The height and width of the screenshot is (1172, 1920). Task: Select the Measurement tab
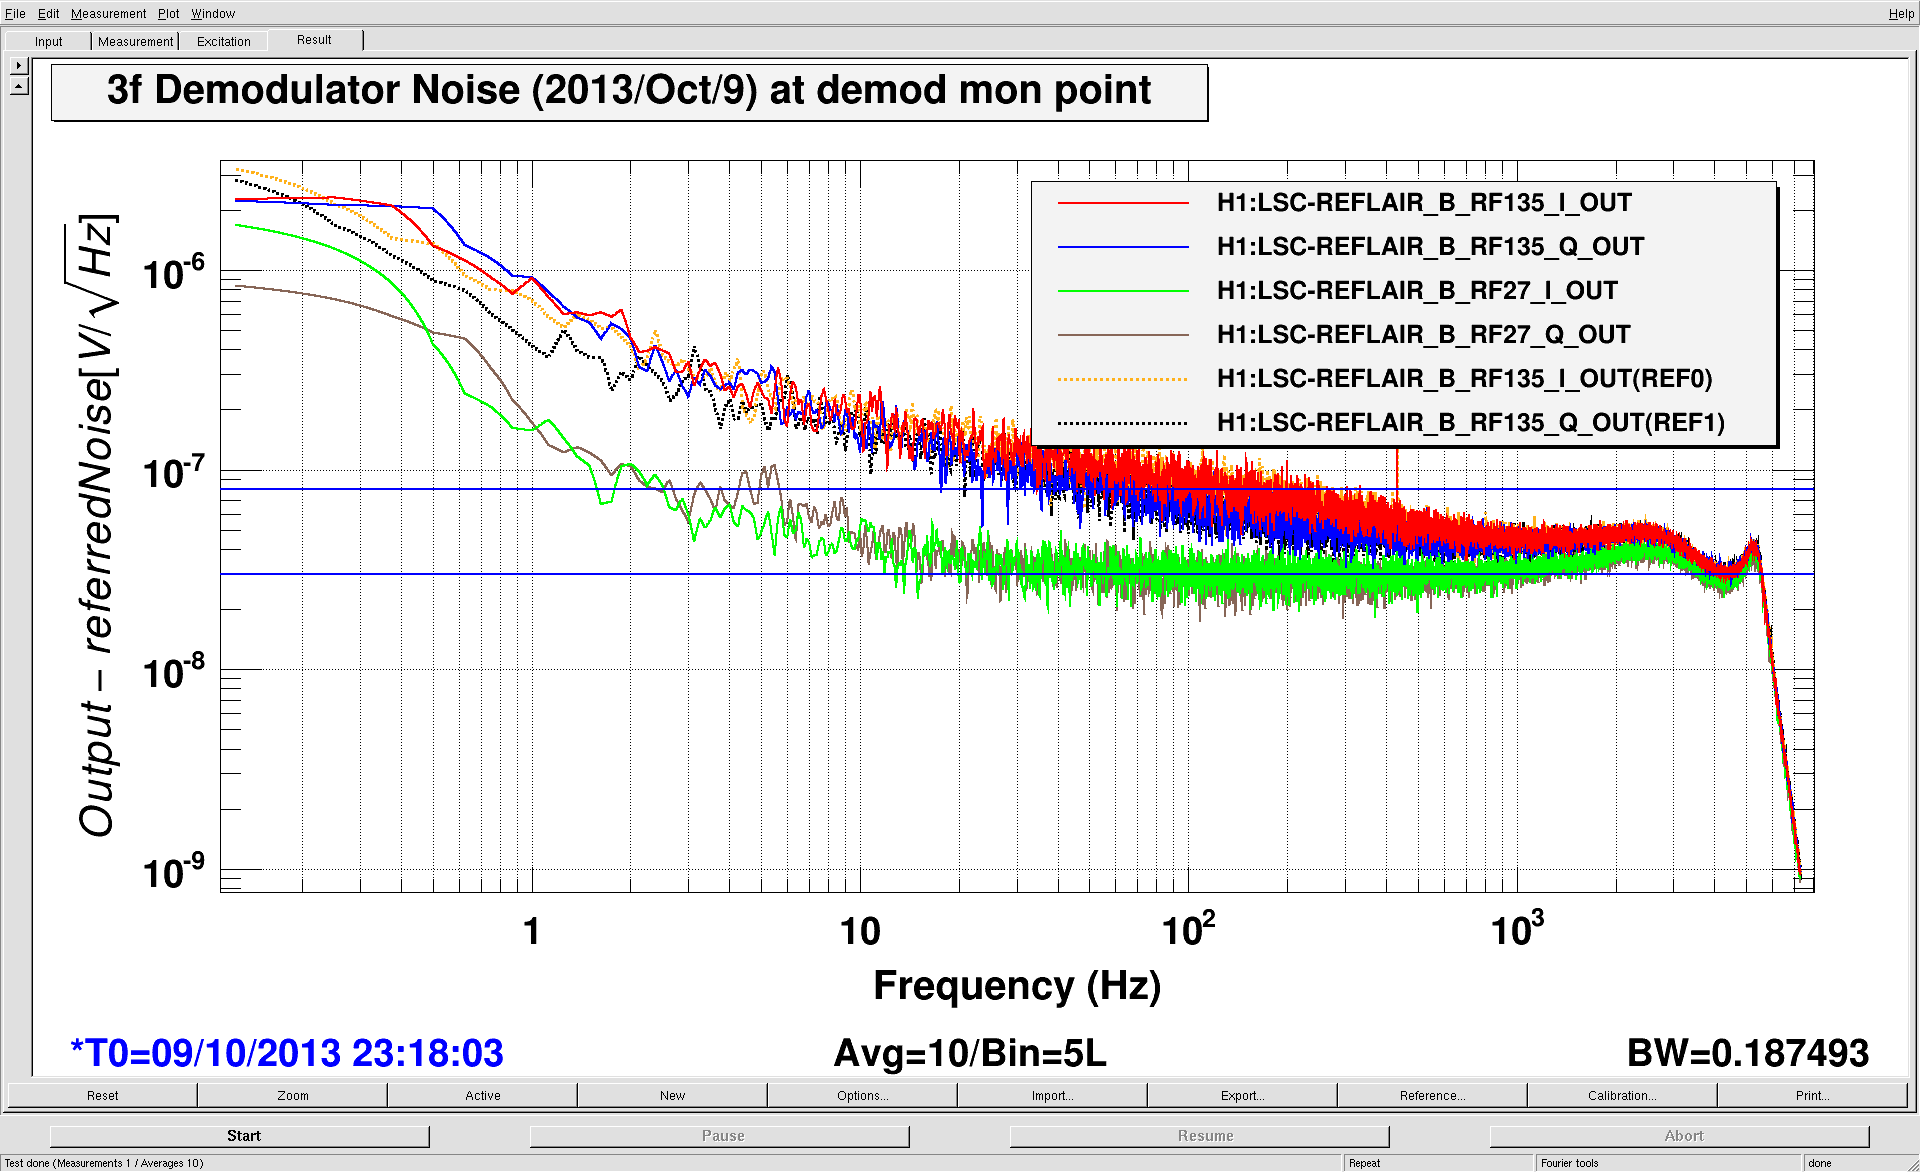[135, 41]
